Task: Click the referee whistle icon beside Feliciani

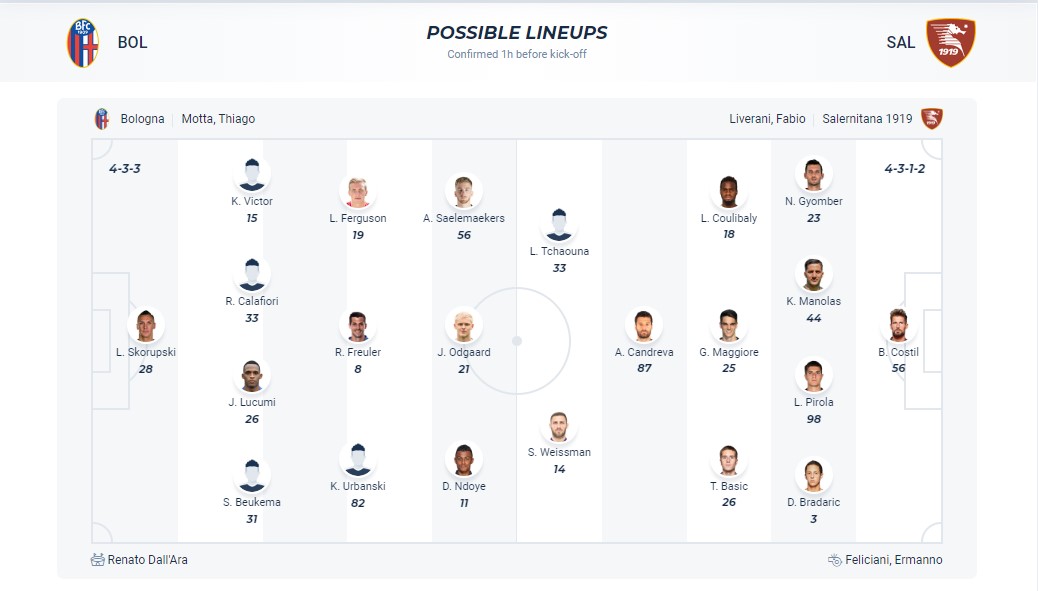Action: click(x=836, y=560)
